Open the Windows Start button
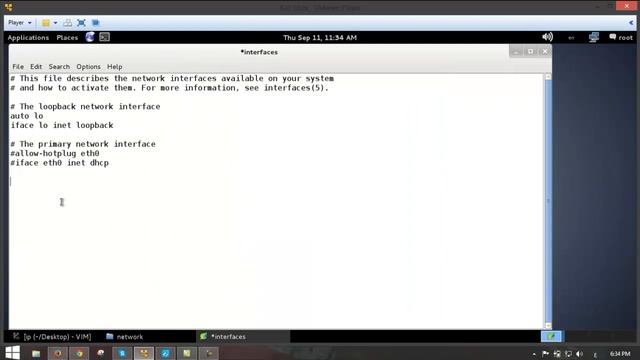Image resolution: width=640 pixels, height=360 pixels. pos(12,353)
